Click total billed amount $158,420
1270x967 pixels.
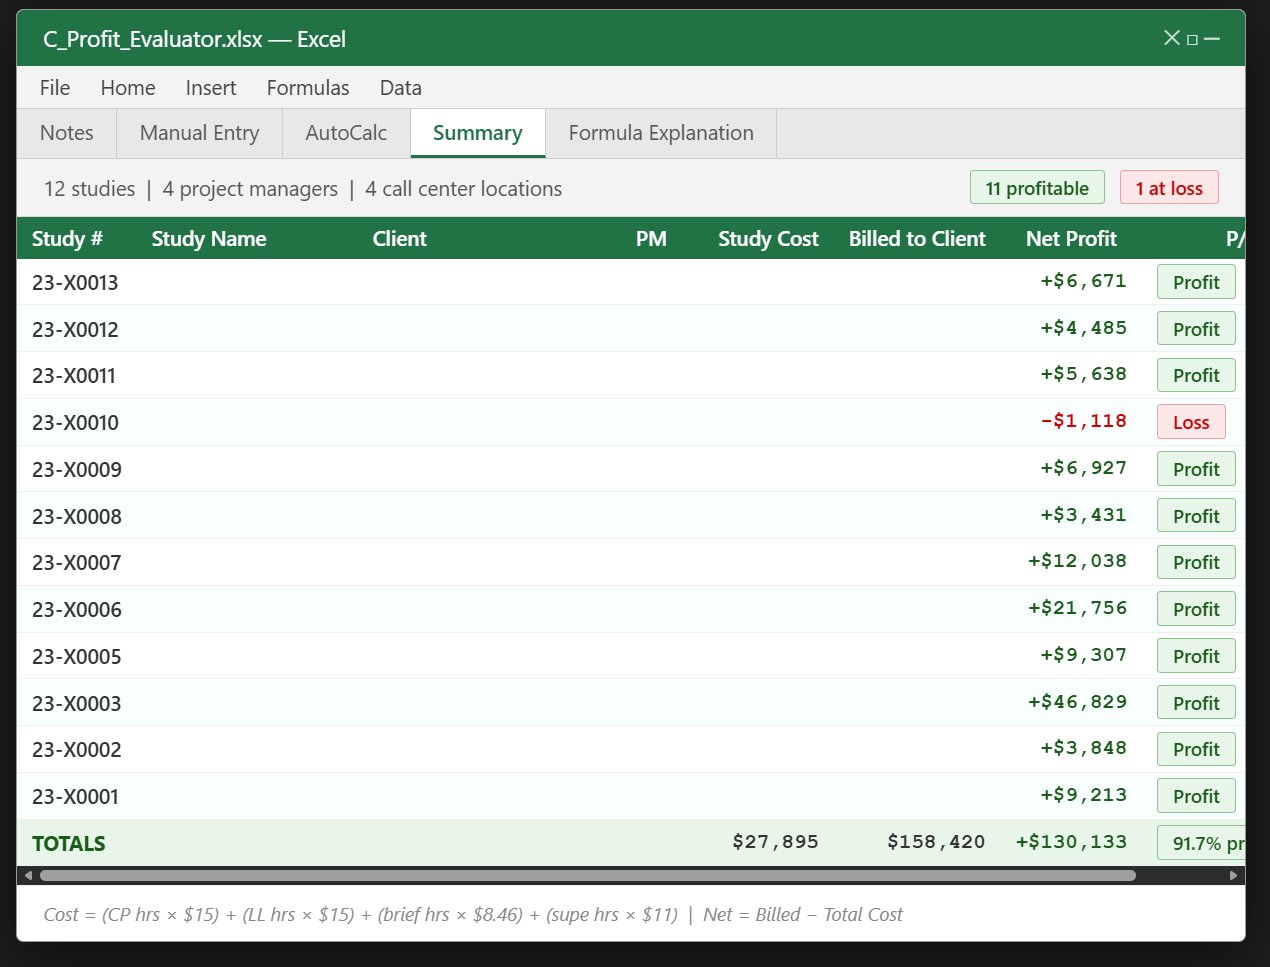point(936,842)
